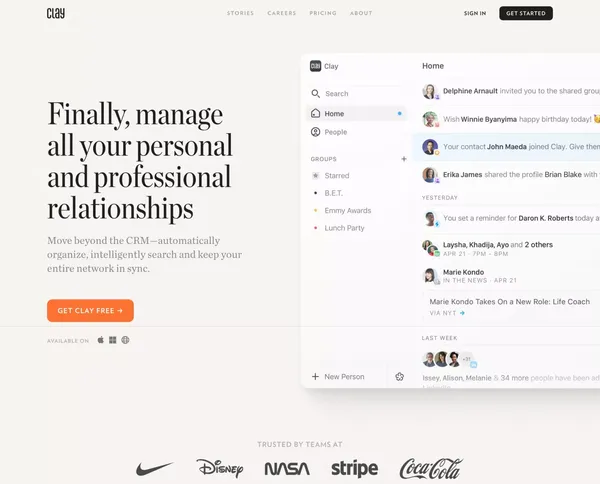Click the Clay app icon in sidebar
The height and width of the screenshot is (484, 600).
315,66
